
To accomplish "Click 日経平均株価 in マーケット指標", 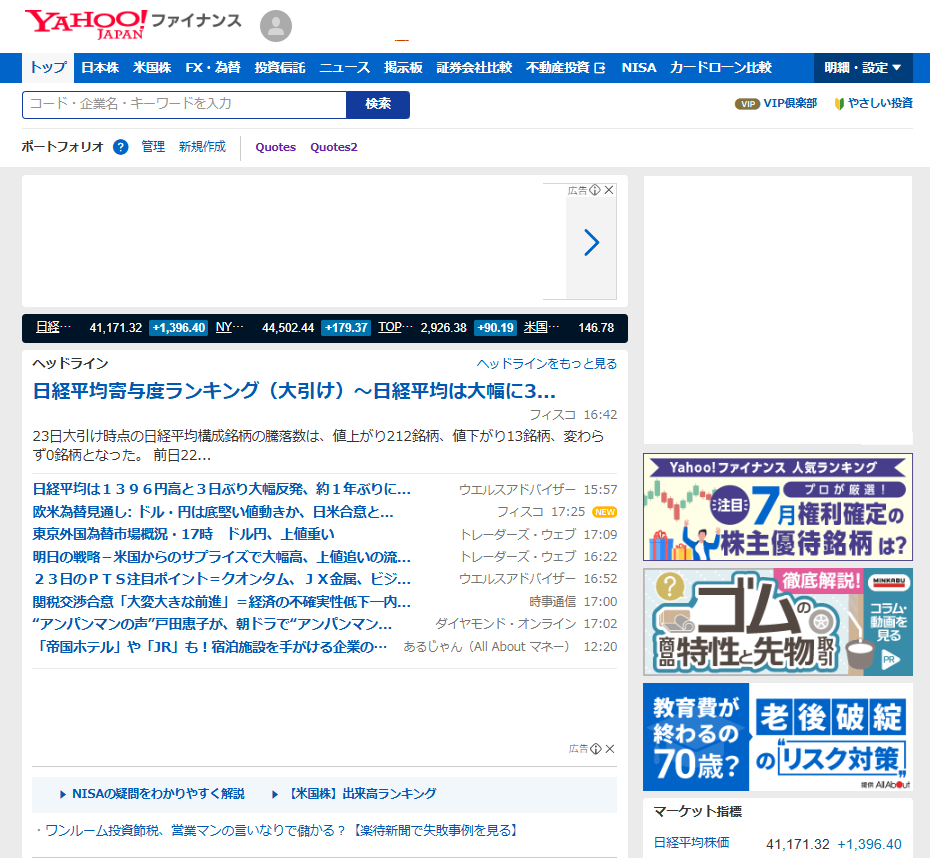I will [x=691, y=843].
